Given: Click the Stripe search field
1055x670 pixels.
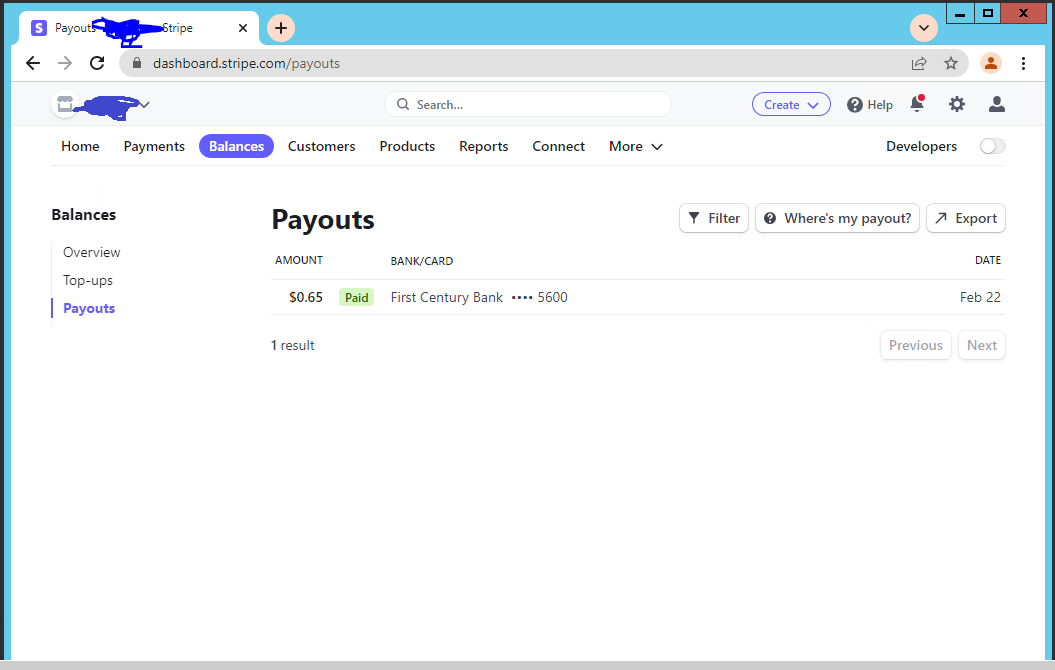Looking at the screenshot, I should click(528, 104).
